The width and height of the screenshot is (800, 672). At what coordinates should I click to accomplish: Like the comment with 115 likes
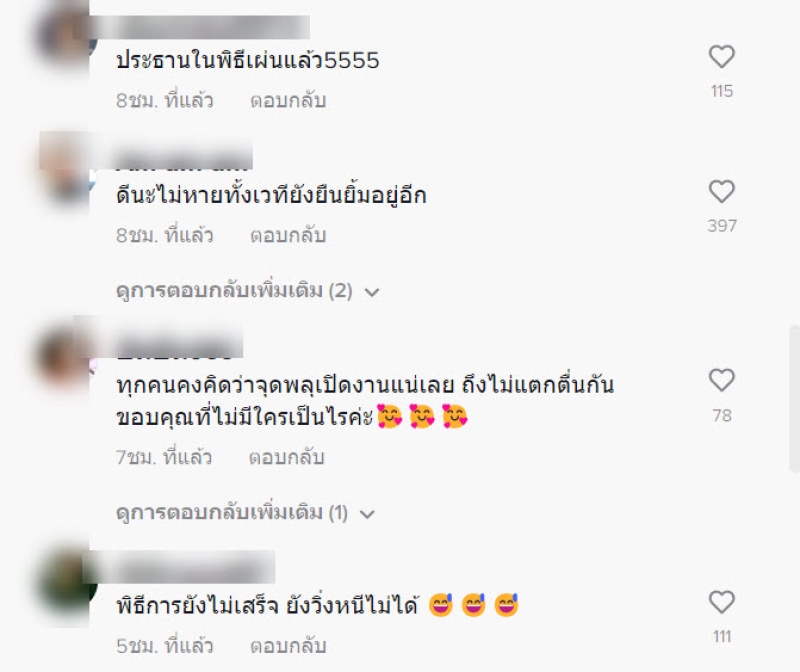(721, 57)
